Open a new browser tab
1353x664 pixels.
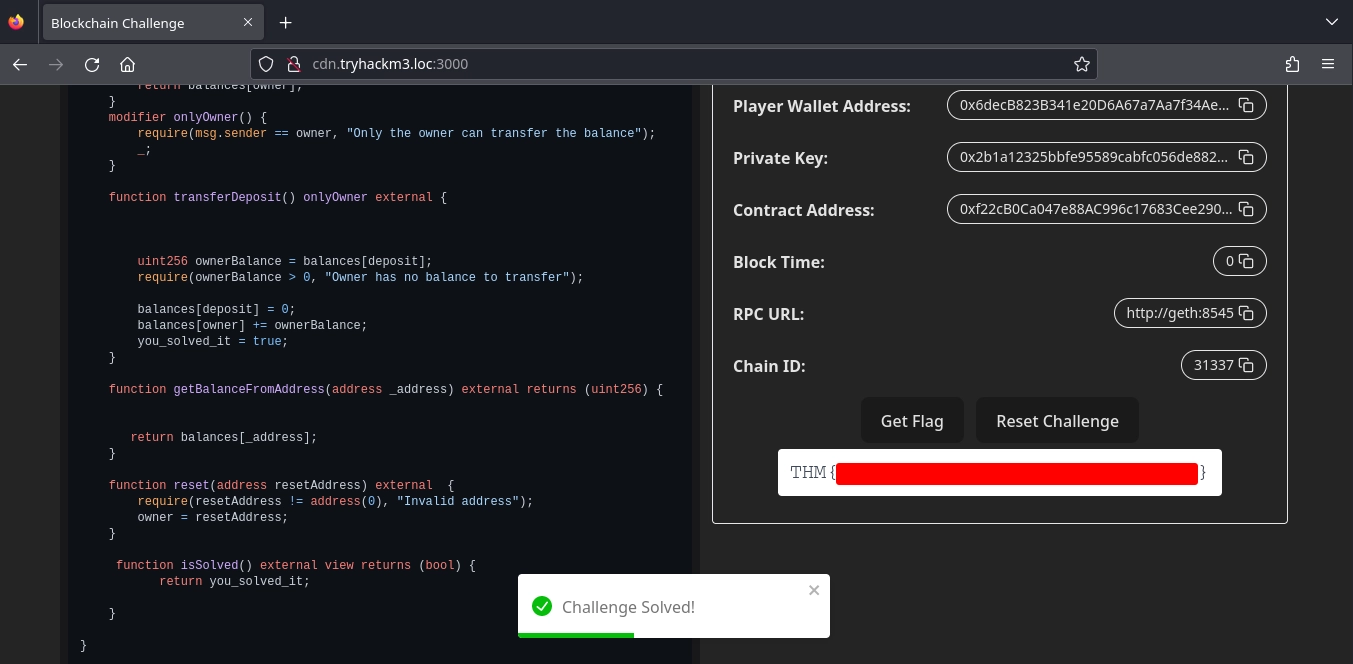(285, 22)
